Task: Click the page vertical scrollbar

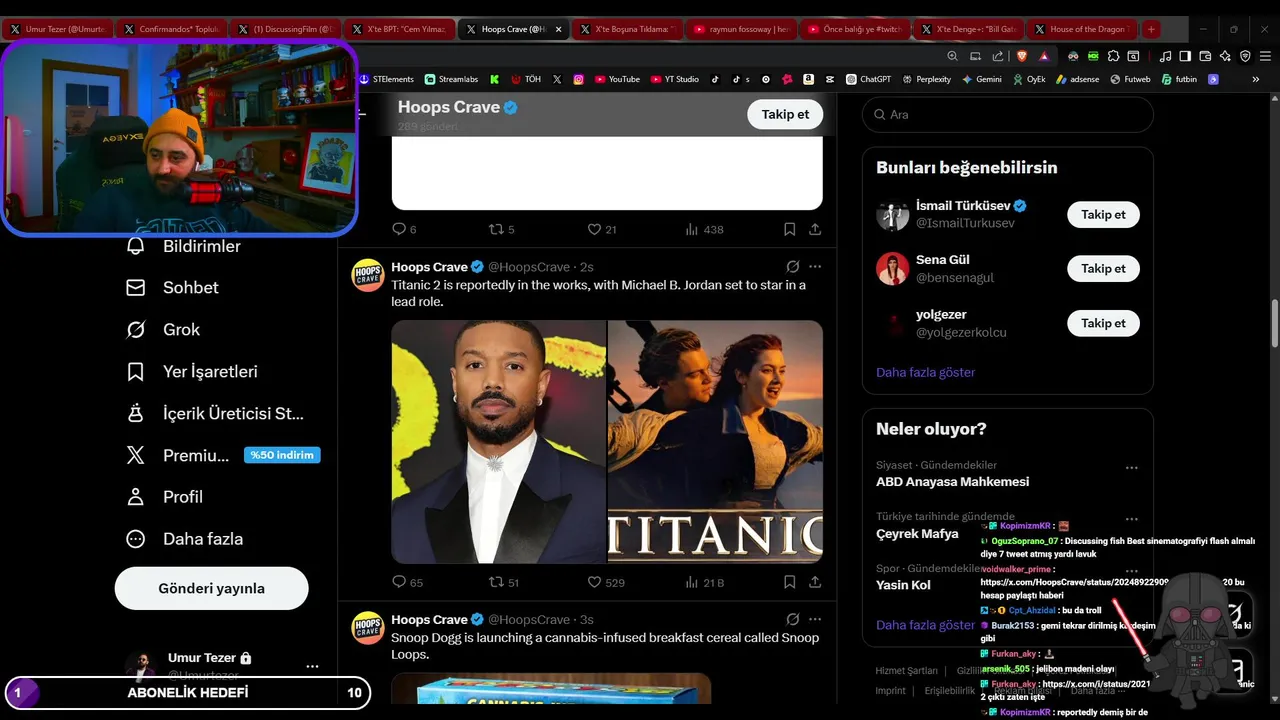Action: pyautogui.click(x=1274, y=321)
